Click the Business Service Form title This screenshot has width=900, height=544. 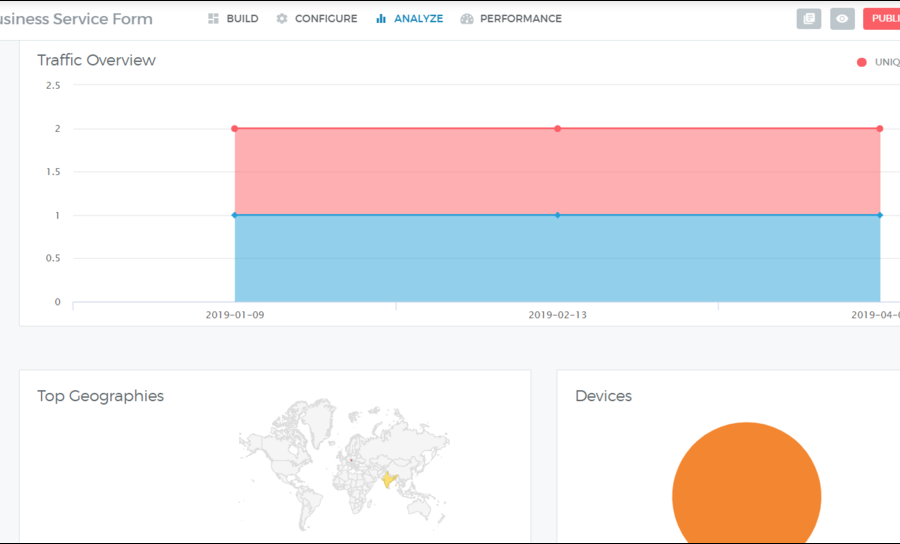(x=76, y=19)
